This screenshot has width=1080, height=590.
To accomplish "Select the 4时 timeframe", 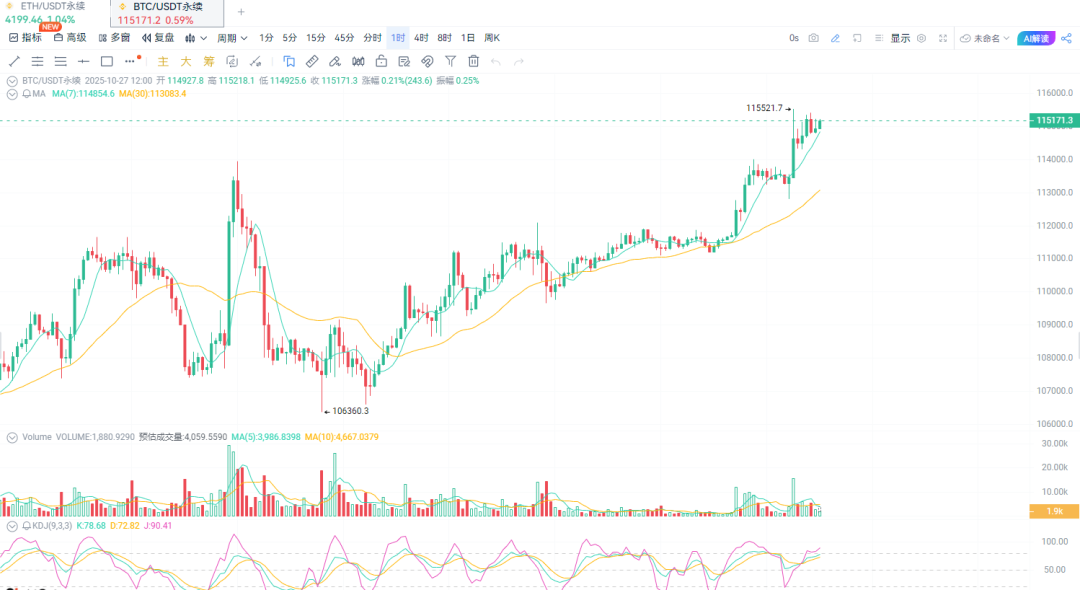I will pos(421,38).
